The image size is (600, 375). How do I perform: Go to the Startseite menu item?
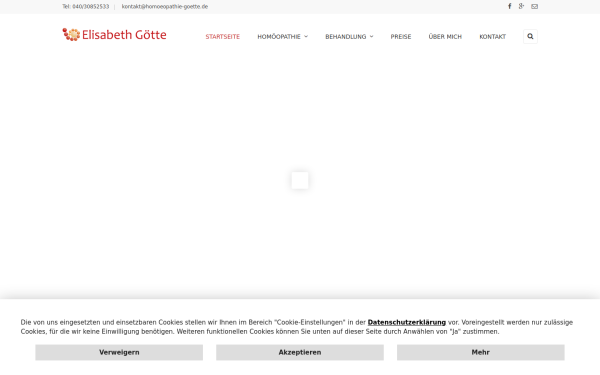tap(223, 37)
